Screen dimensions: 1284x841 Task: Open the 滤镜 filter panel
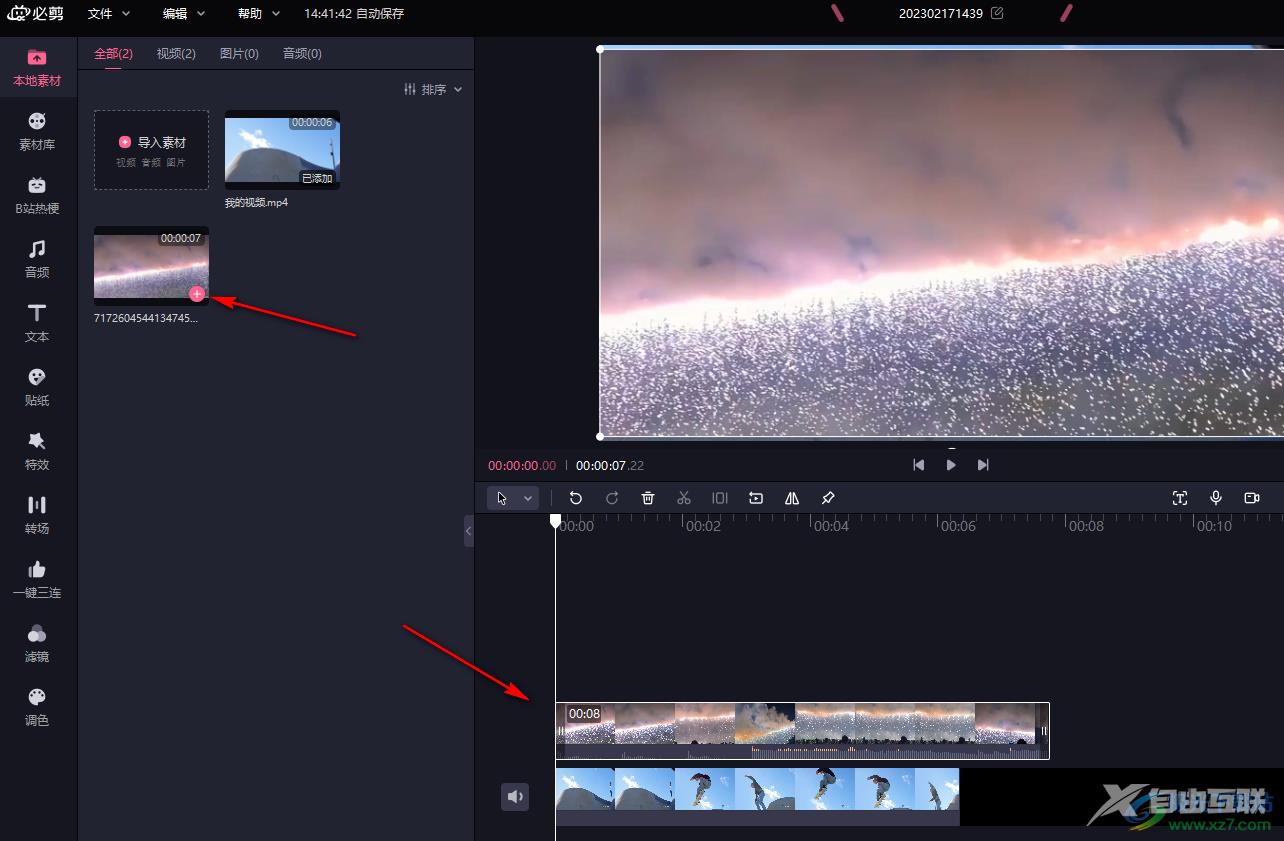[37, 643]
